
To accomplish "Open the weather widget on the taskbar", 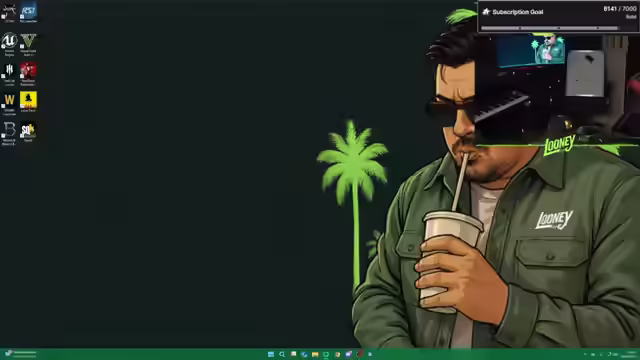I will 20,354.
